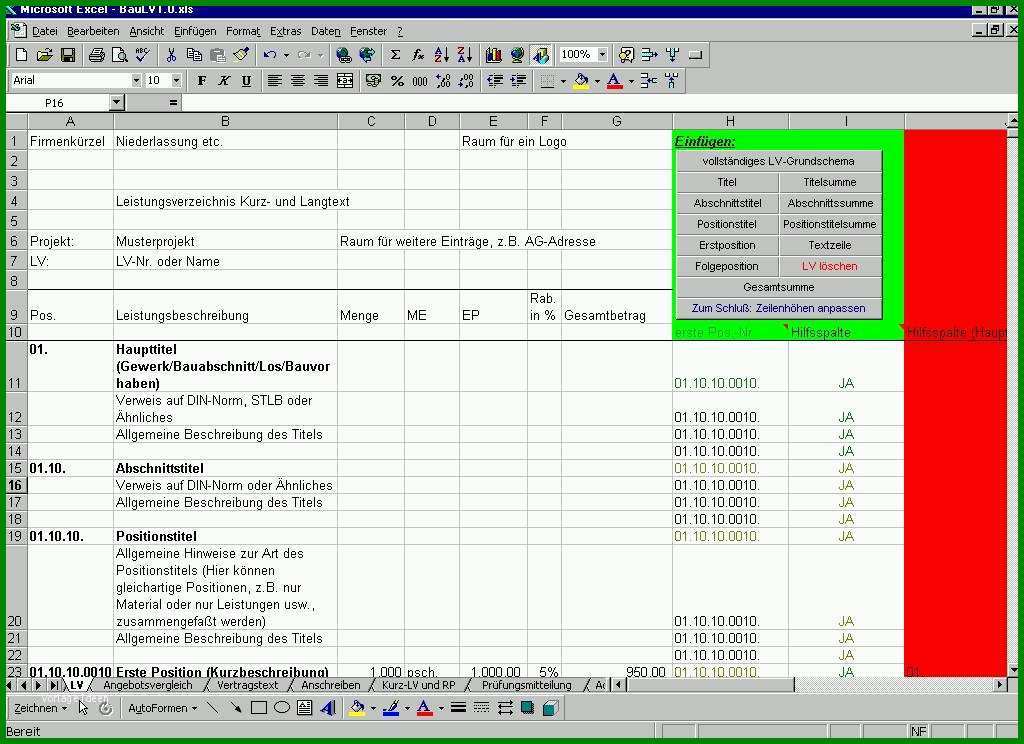The height and width of the screenshot is (744, 1024).
Task: Click Zum Schluß: Zeilenhöhen anpassen button
Action: click(778, 308)
